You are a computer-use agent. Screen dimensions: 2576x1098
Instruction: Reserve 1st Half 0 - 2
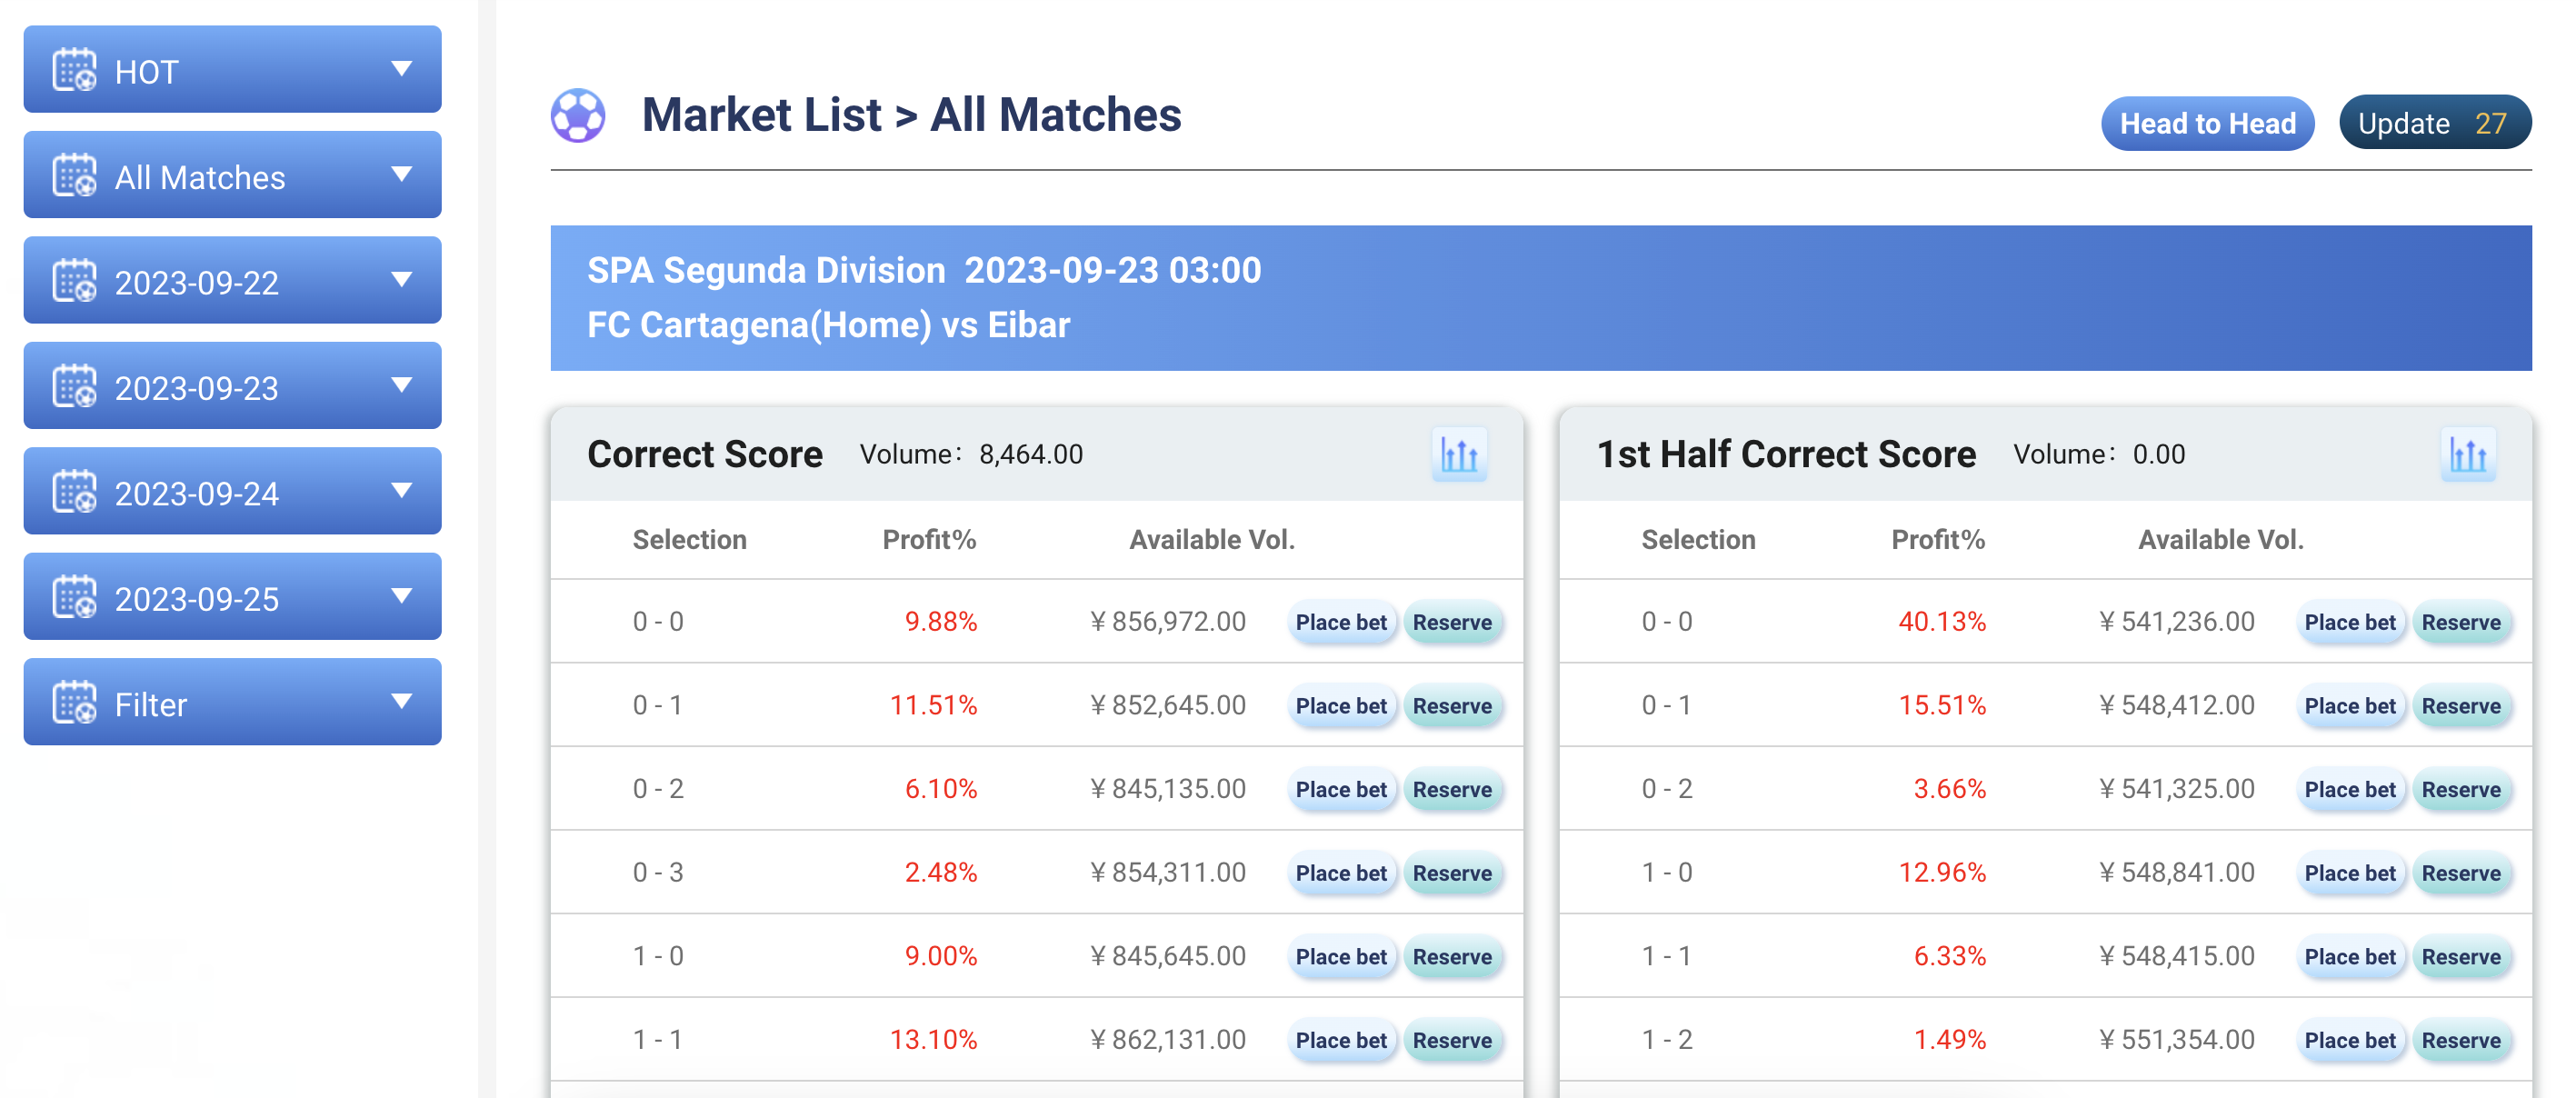click(x=2461, y=789)
